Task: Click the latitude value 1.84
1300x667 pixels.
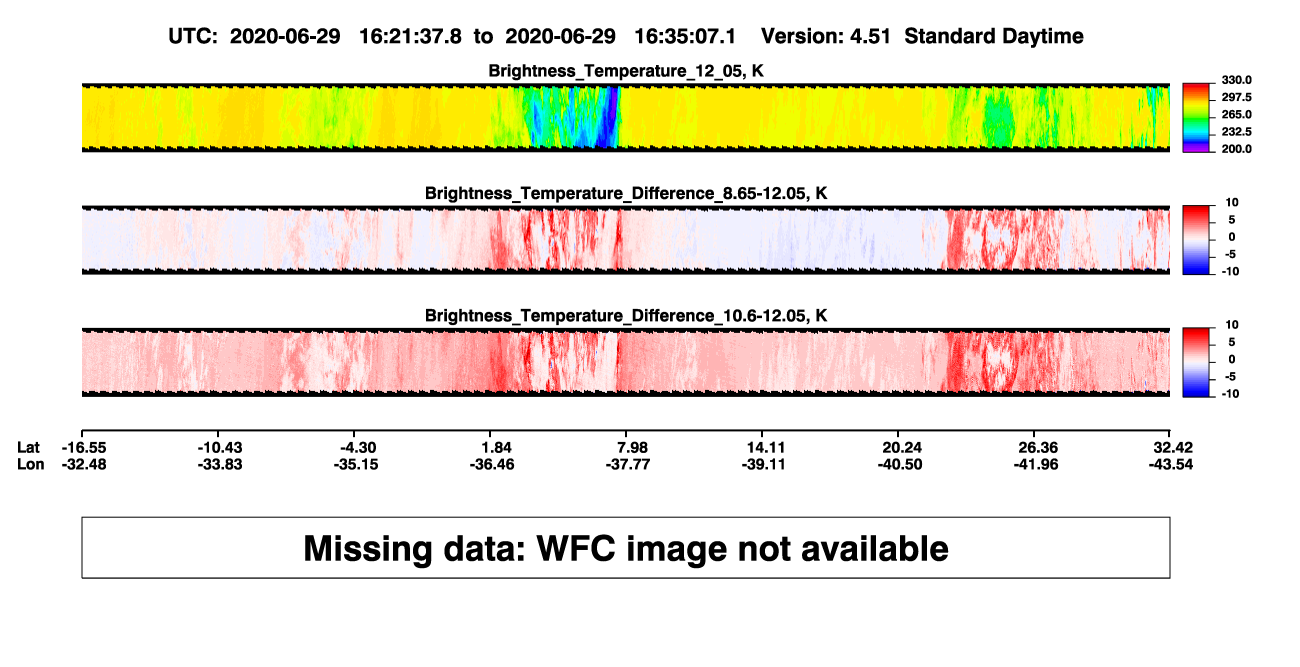Action: point(497,447)
